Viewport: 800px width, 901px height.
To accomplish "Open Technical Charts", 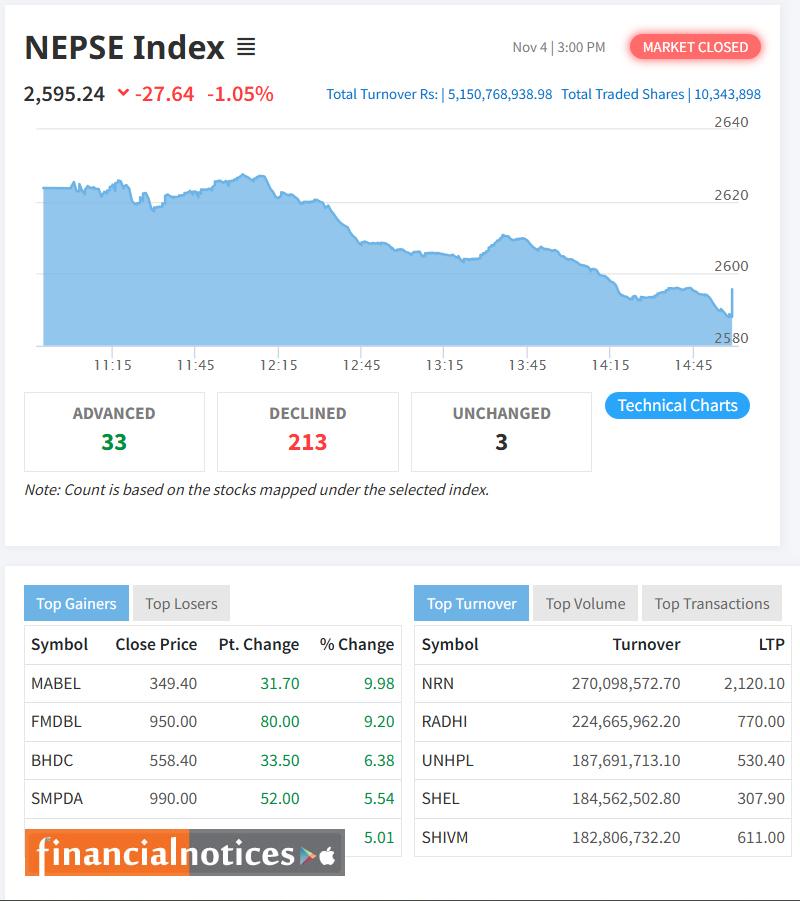I will (x=677, y=405).
